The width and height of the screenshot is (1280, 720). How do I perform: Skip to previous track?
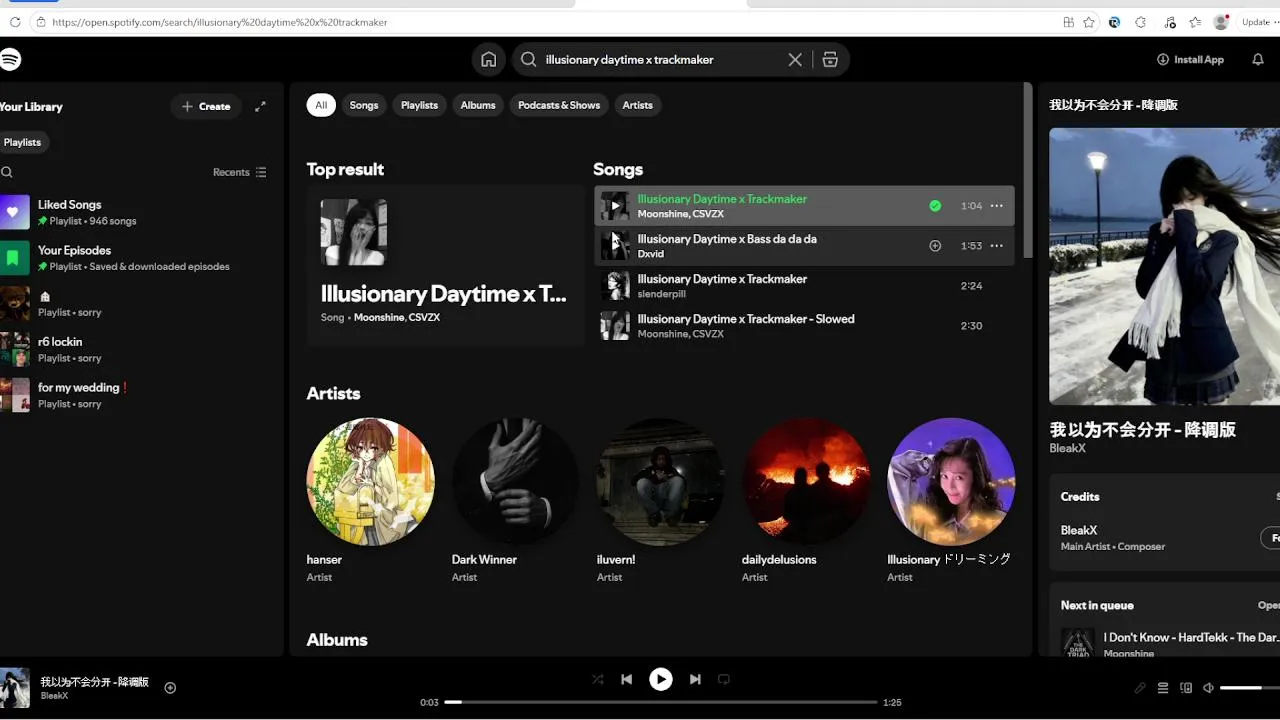pyautogui.click(x=627, y=679)
